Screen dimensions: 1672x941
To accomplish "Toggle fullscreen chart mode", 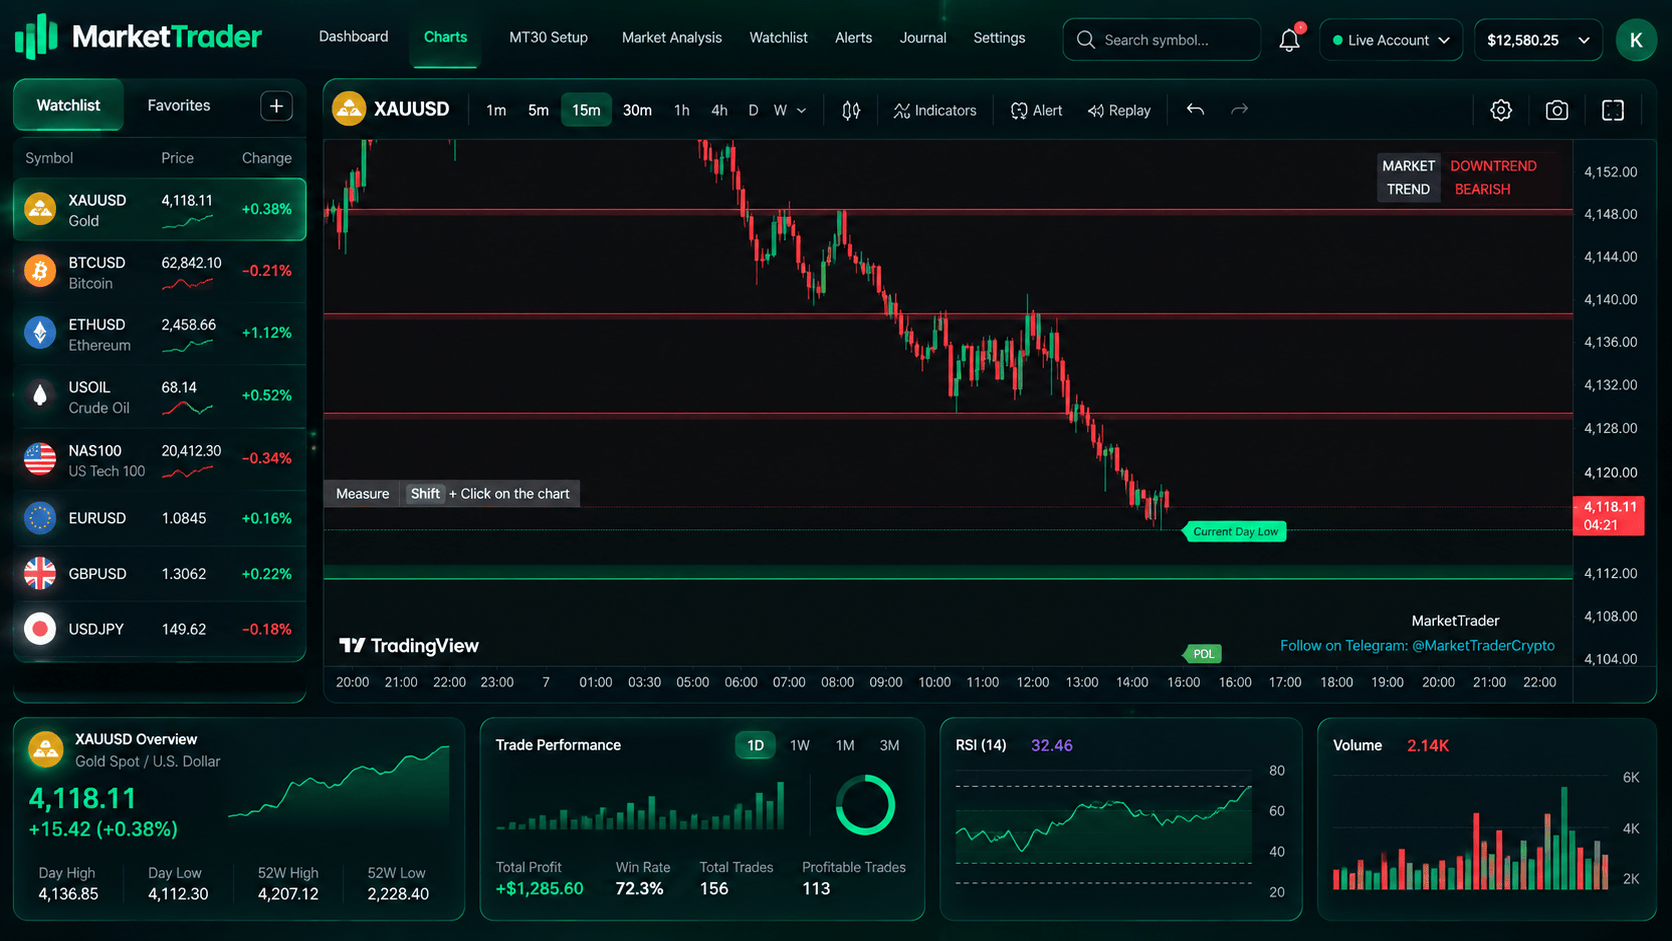I will (x=1613, y=110).
